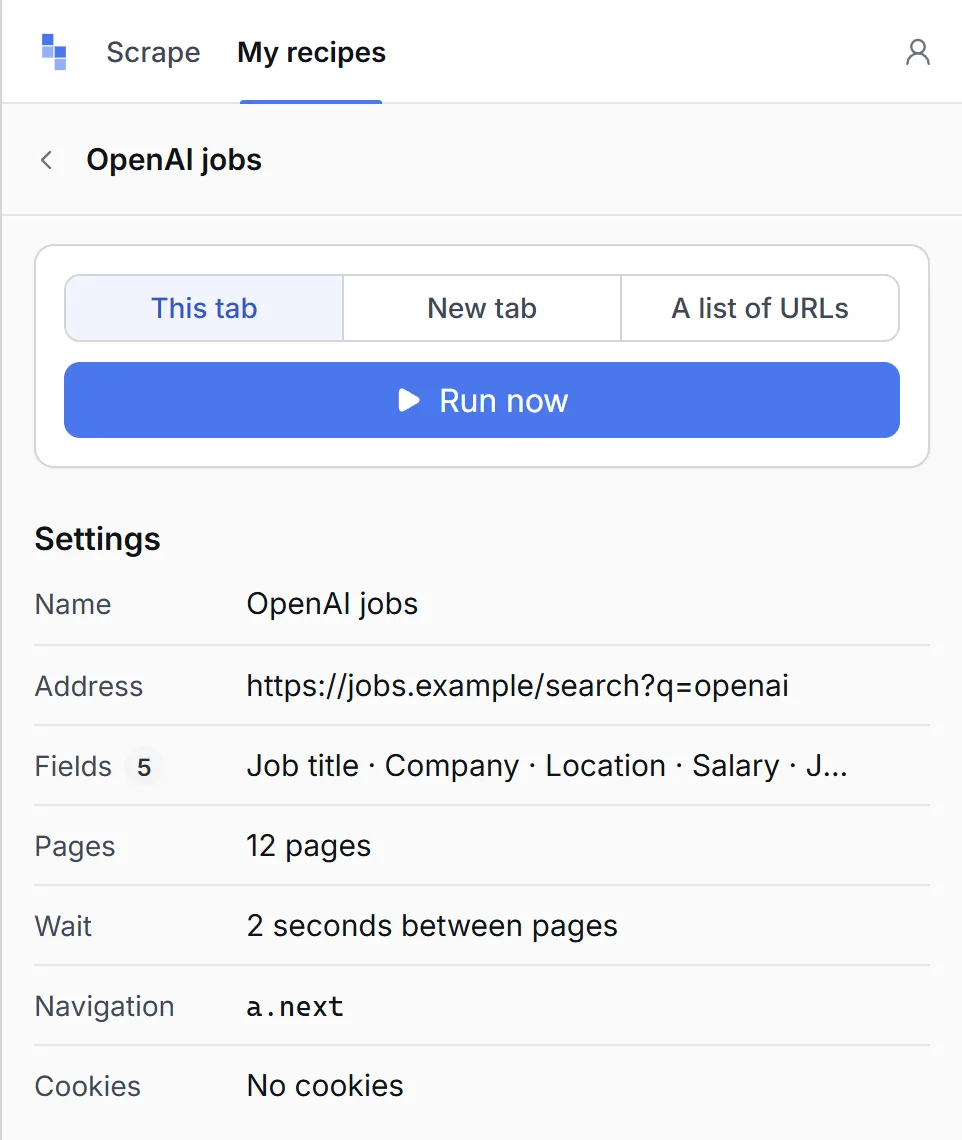Click the Name row label
This screenshot has width=962, height=1140.
(x=73, y=604)
